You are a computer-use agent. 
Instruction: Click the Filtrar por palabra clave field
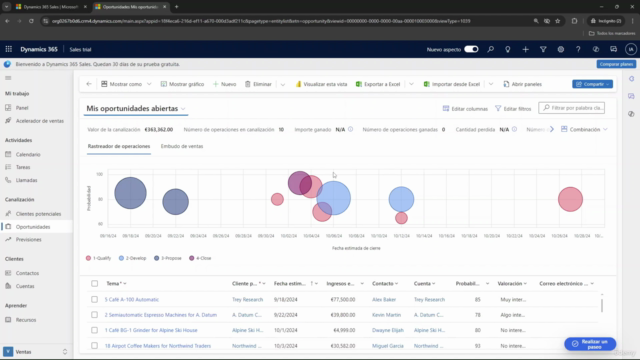point(571,108)
